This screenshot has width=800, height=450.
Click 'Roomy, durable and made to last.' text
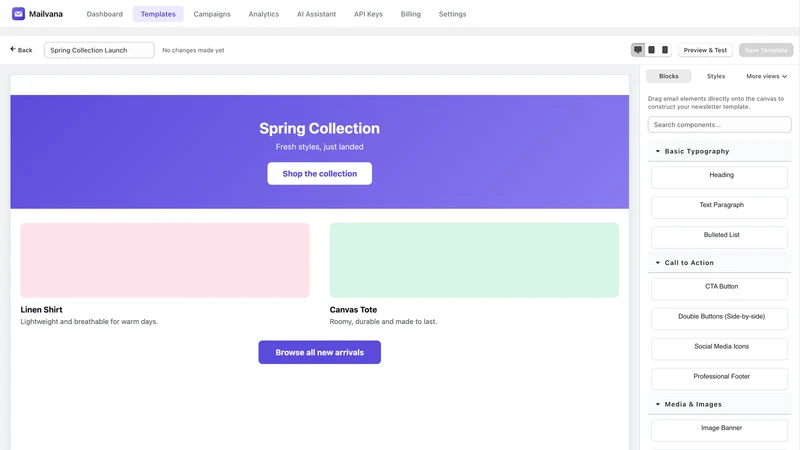383,321
